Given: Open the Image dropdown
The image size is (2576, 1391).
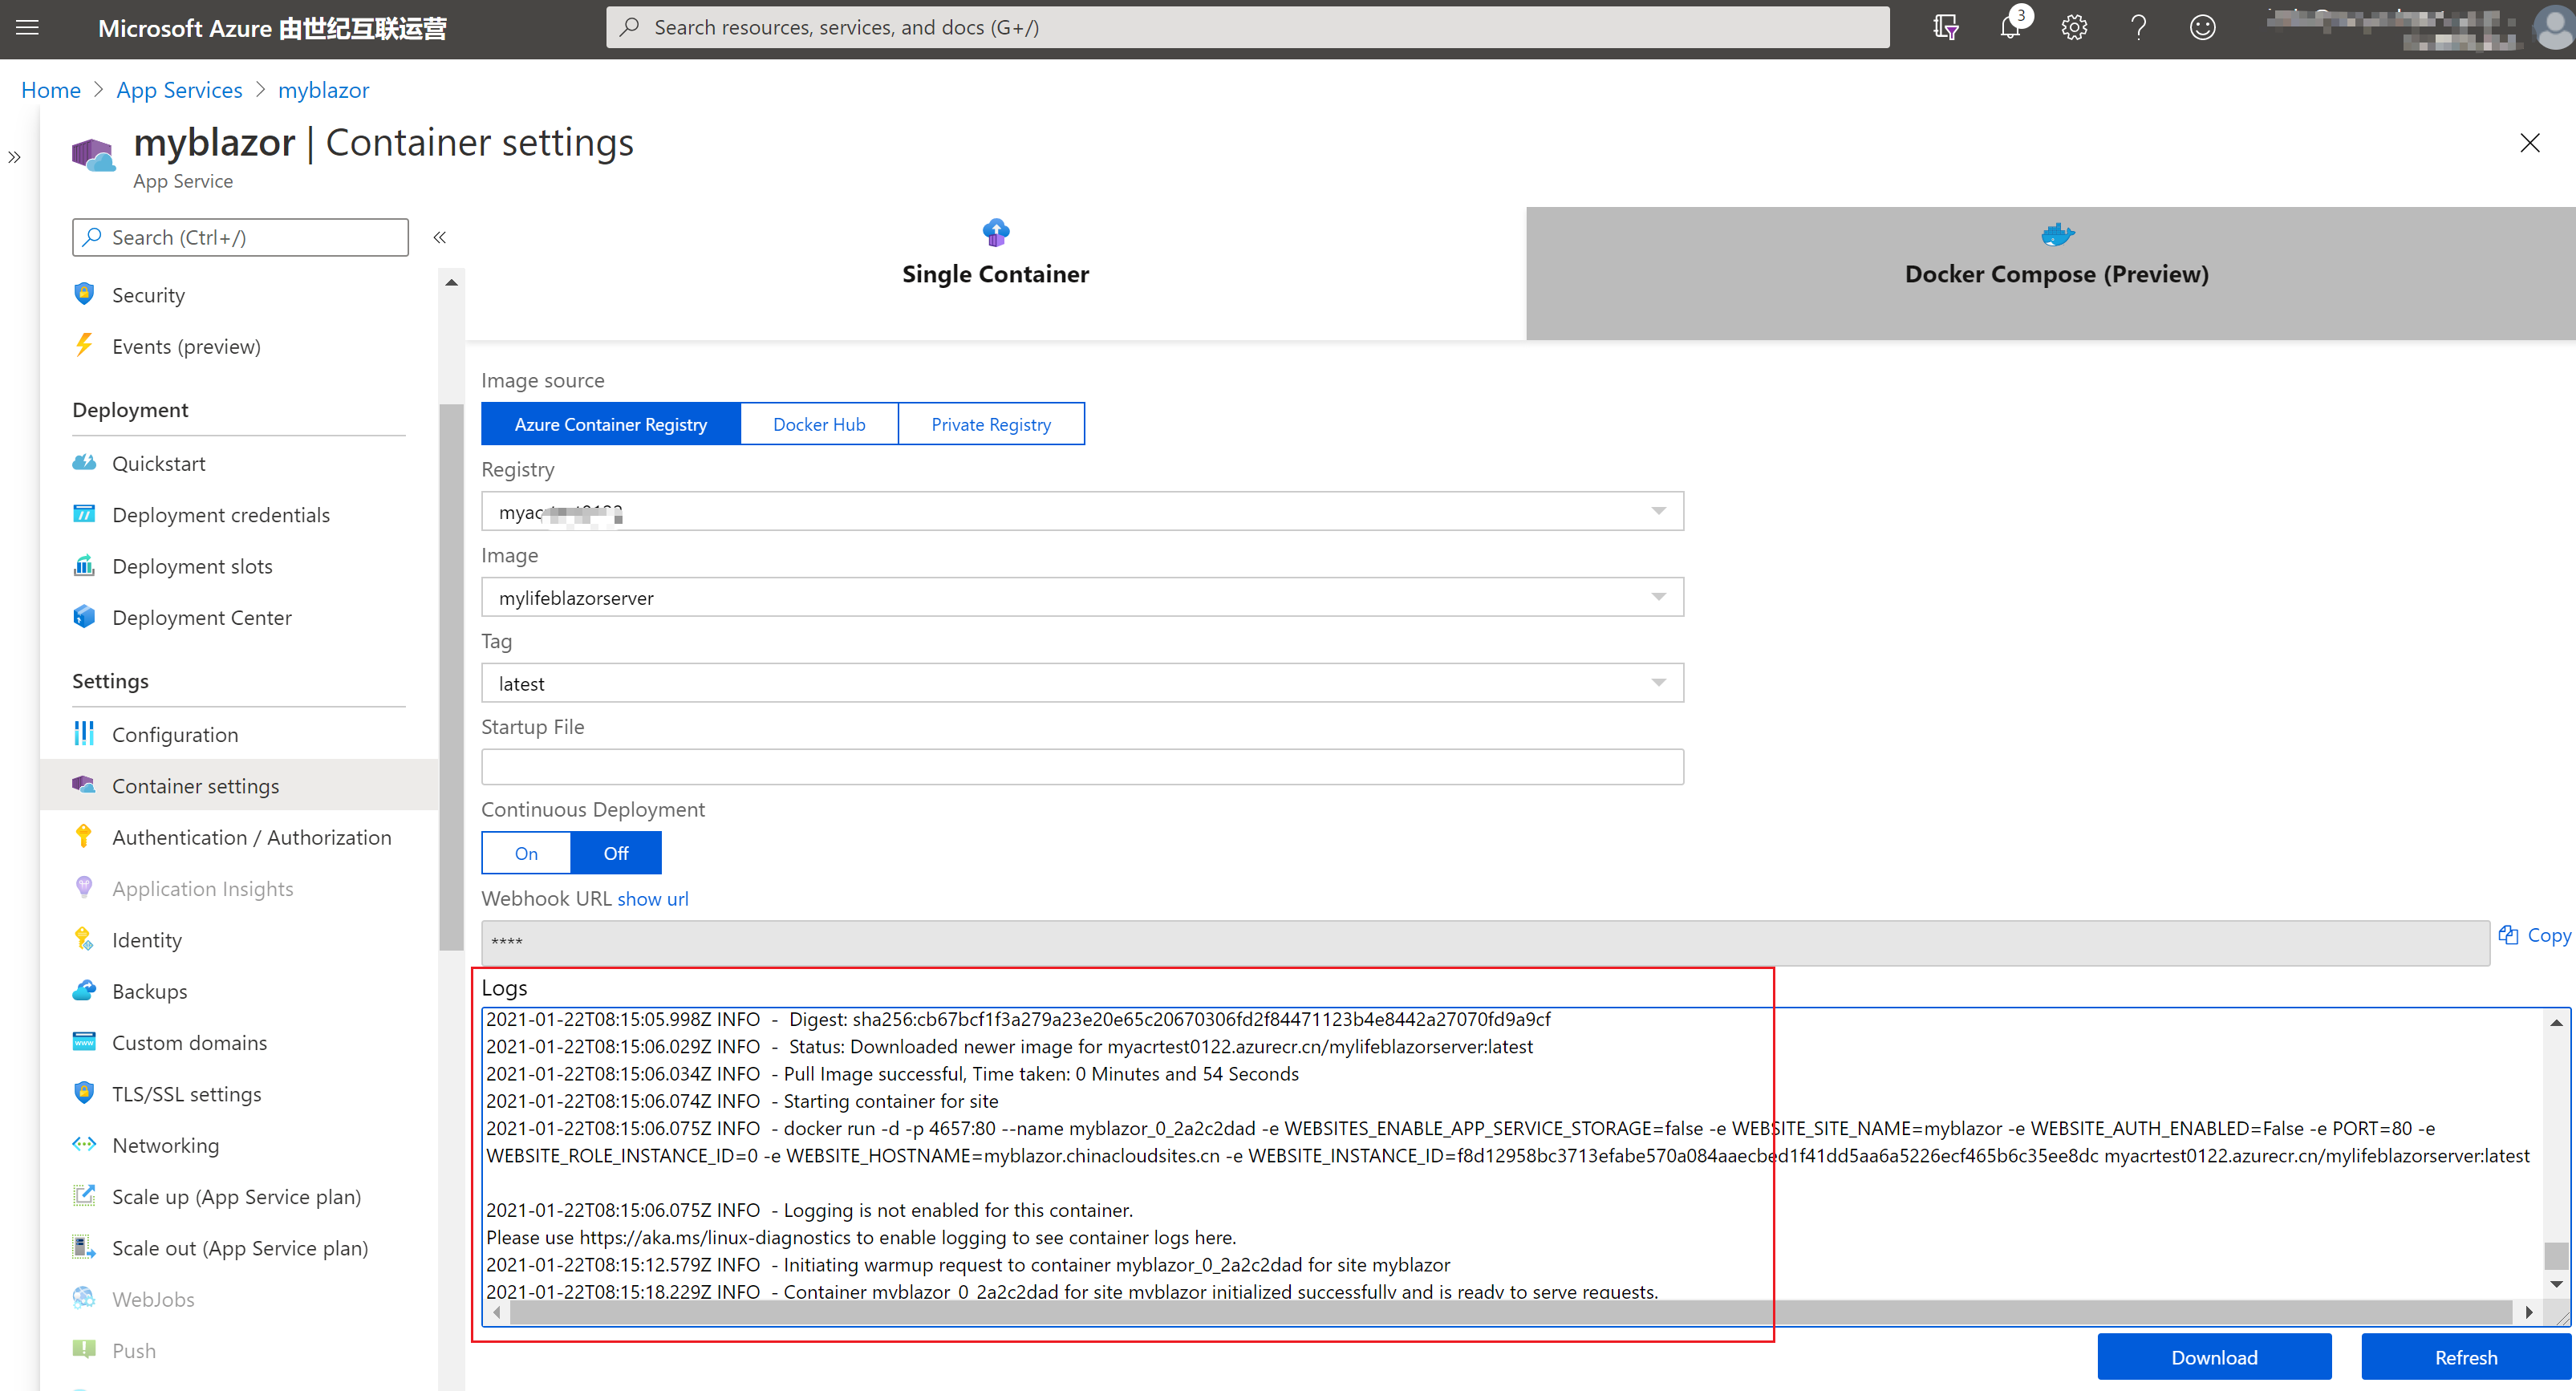Looking at the screenshot, I should click(x=1660, y=596).
